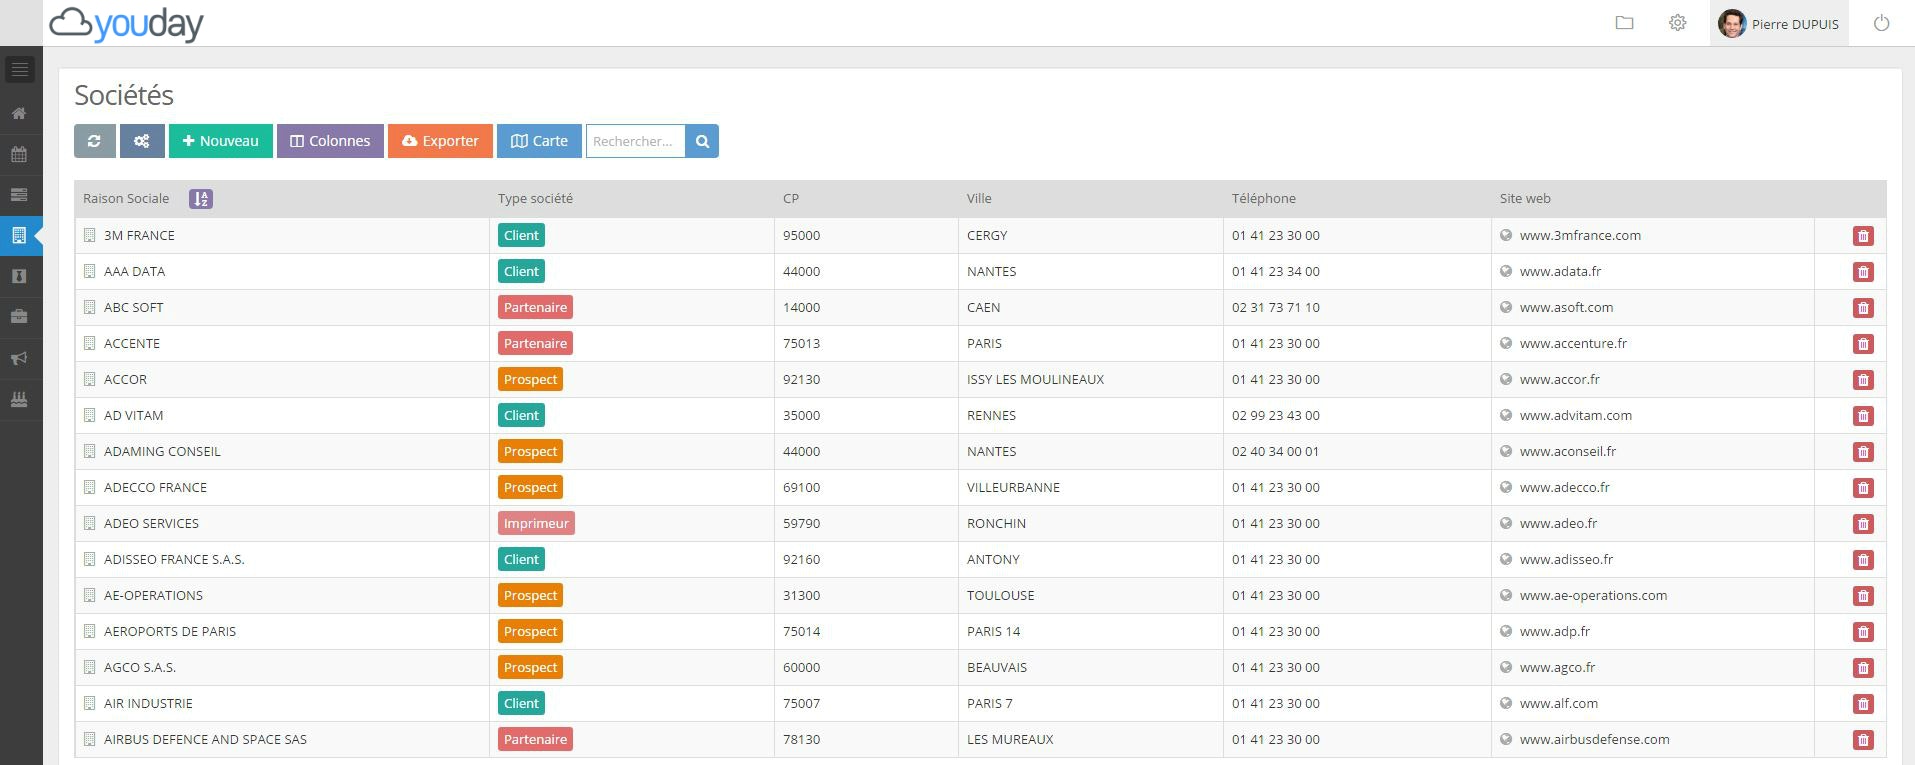Open the contacts tie-badge sidebar icon
The height and width of the screenshot is (765, 1915).
click(x=19, y=276)
